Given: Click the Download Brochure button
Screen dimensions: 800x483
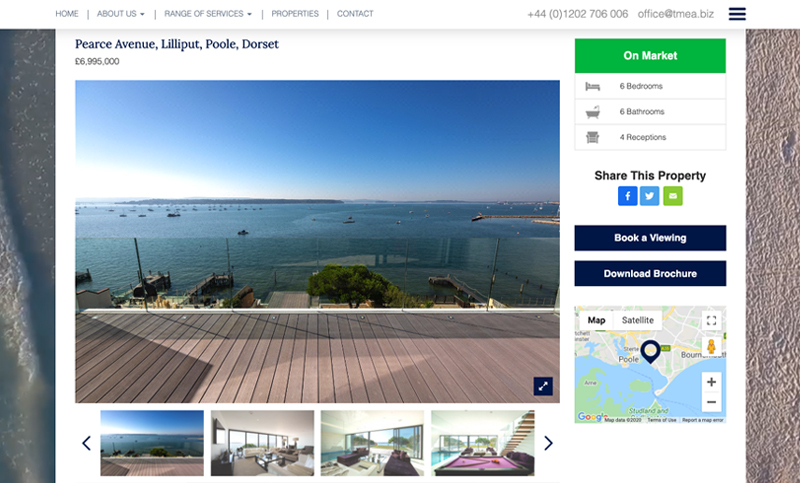Looking at the screenshot, I should [650, 273].
